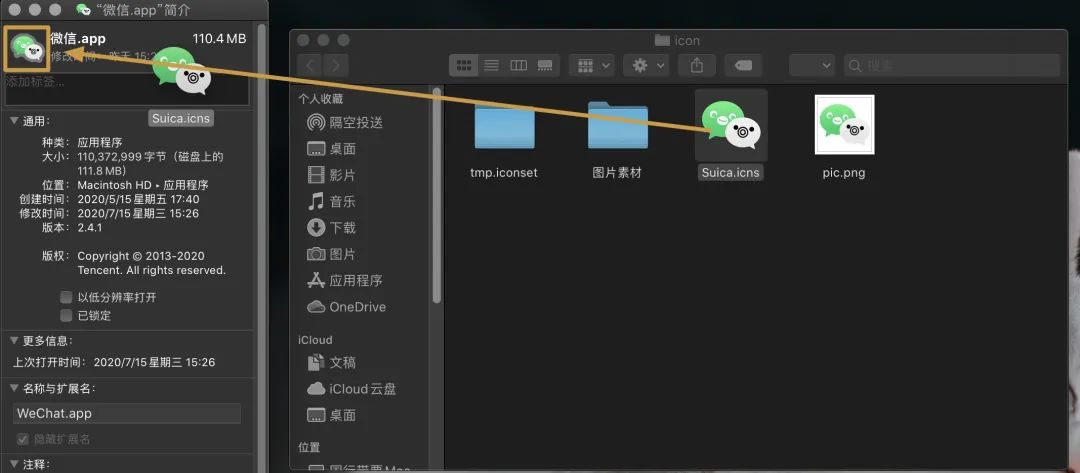
Task: Toggle the 注释 section disclosure triangle
Action: coord(14,464)
